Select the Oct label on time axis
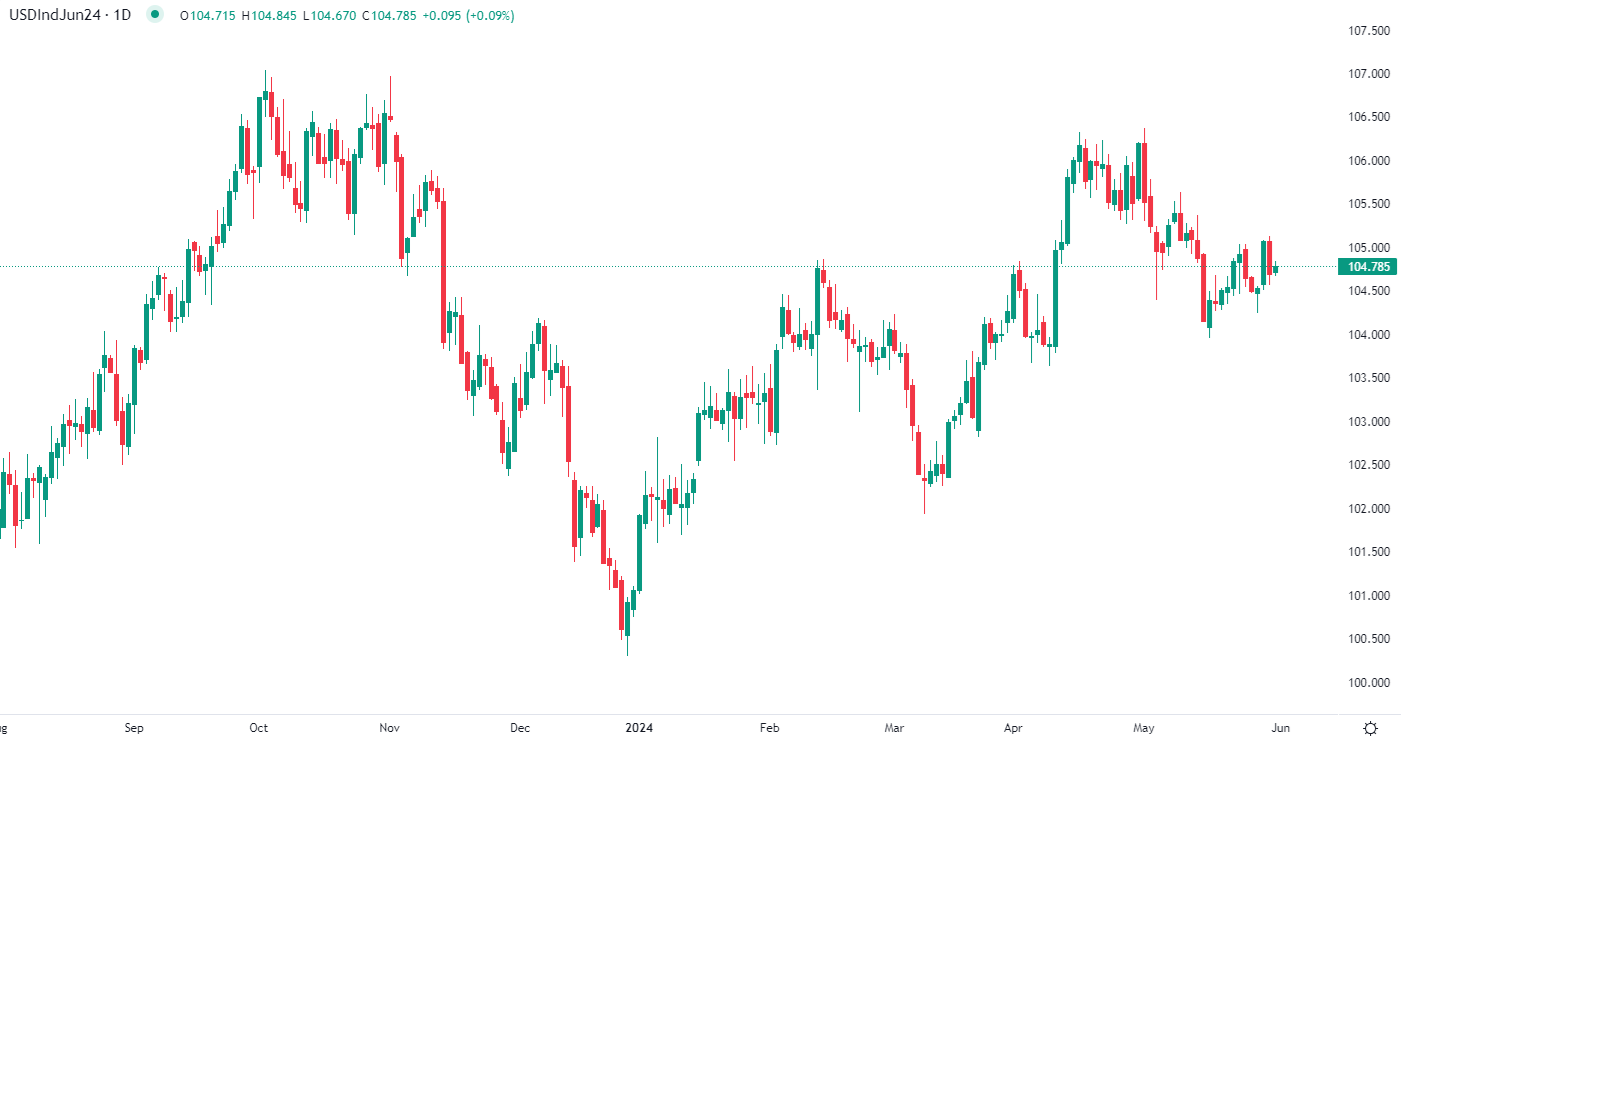The image size is (1611, 1100). [259, 728]
